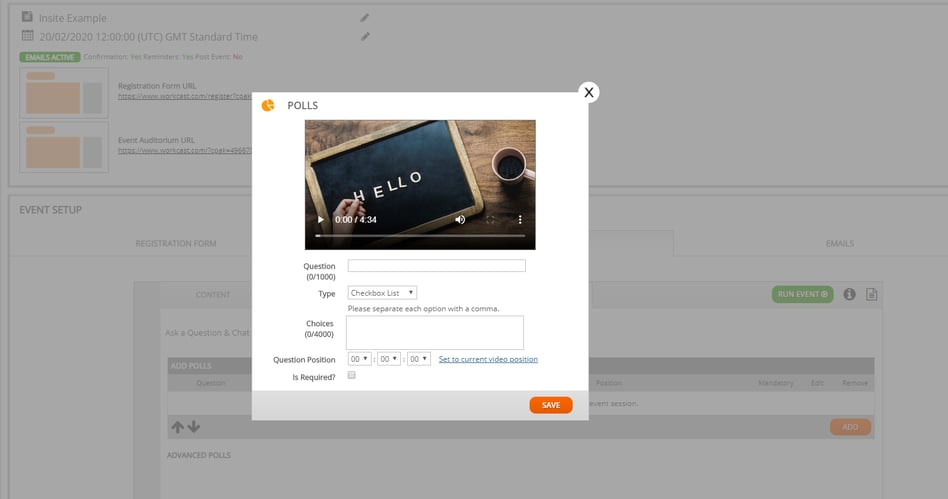Screen dimensions: 948x499
Task: Click the Choices text area
Action: pos(434,332)
